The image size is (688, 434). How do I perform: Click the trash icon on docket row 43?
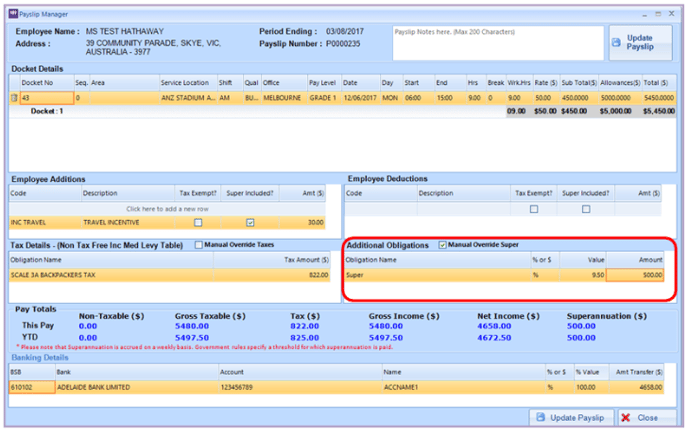coord(14,98)
